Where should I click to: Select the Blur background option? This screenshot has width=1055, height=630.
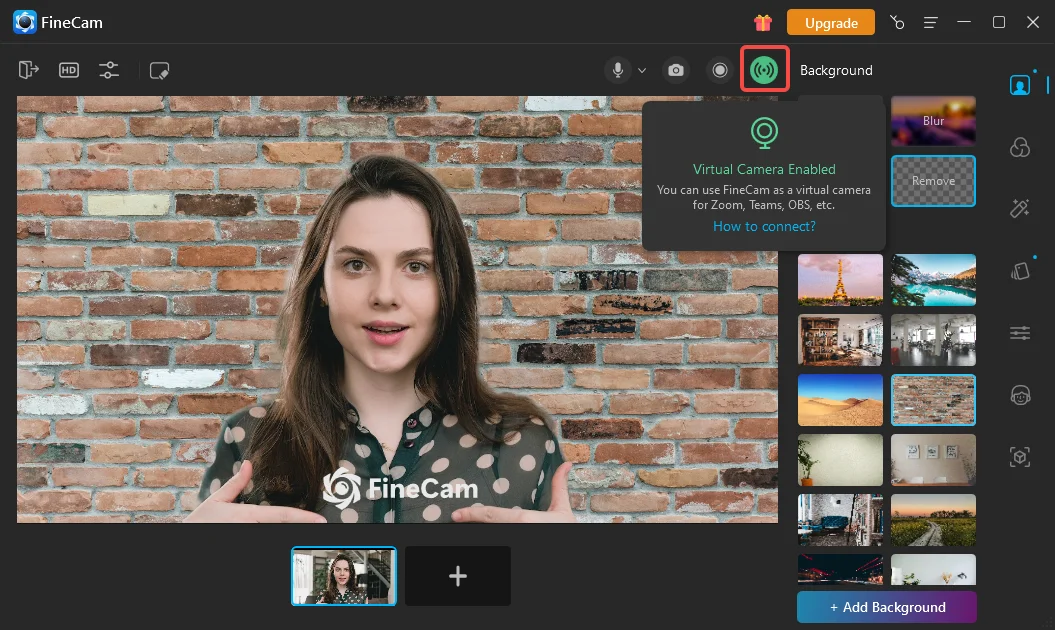(933, 121)
